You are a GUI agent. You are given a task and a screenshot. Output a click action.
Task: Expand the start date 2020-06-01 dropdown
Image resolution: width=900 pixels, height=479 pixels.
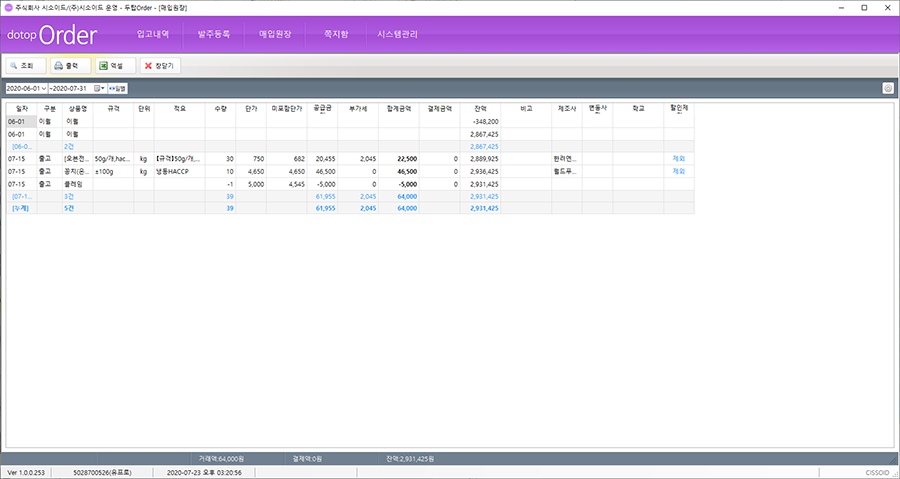click(43, 89)
